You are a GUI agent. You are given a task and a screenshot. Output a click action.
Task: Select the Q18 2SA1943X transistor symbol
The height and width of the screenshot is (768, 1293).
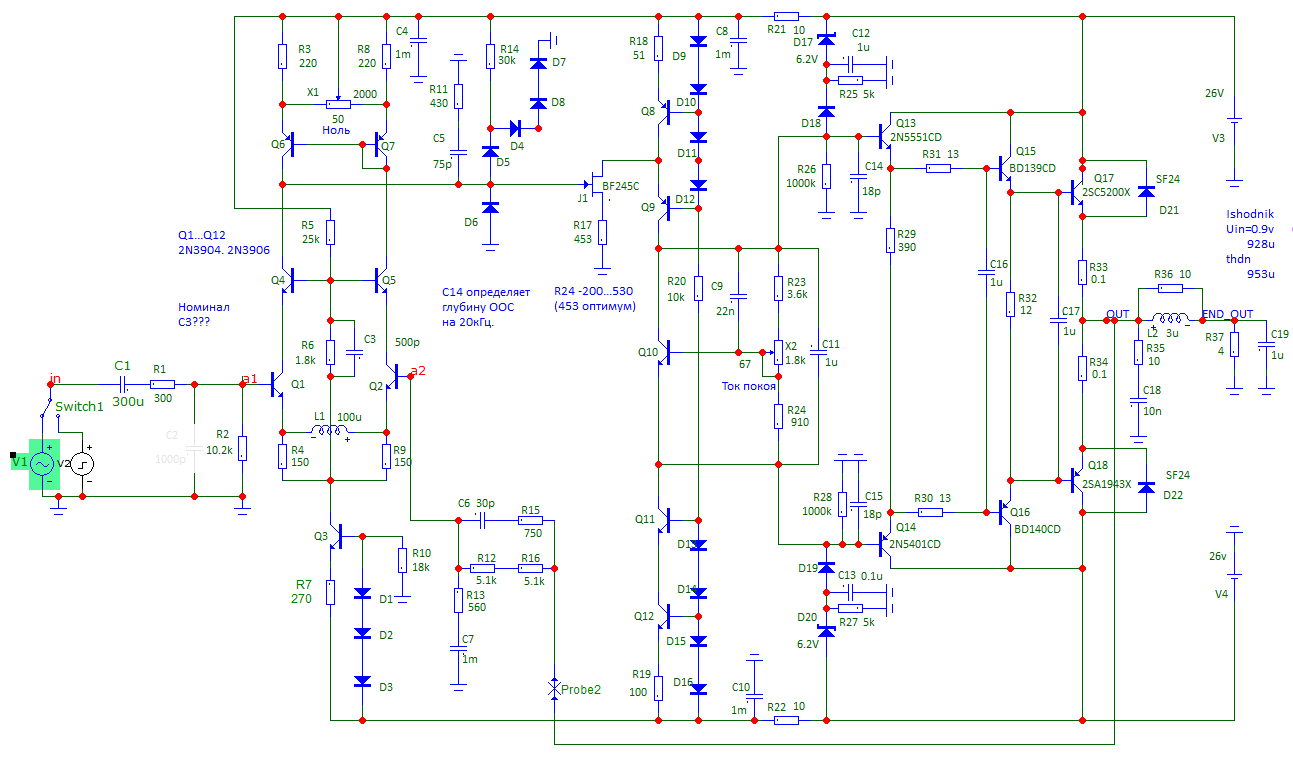(1077, 479)
